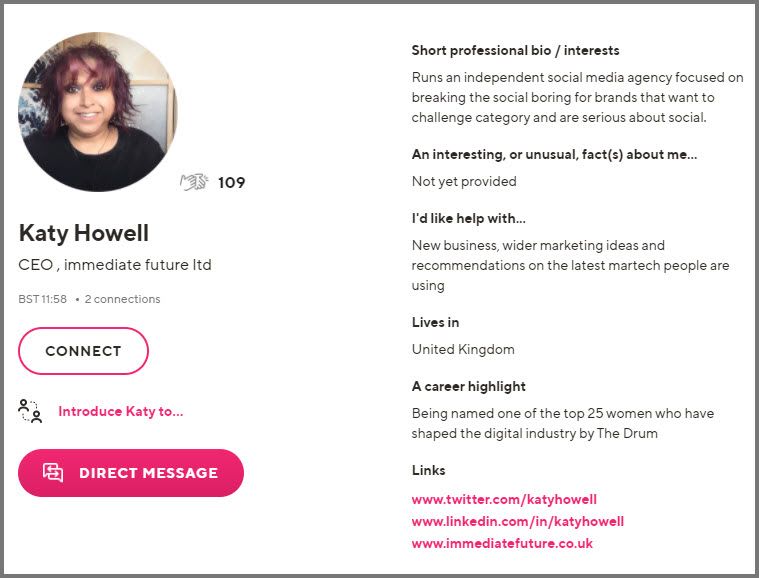
Task: Open the "Introduce Katy to..." link
Action: 121,411
